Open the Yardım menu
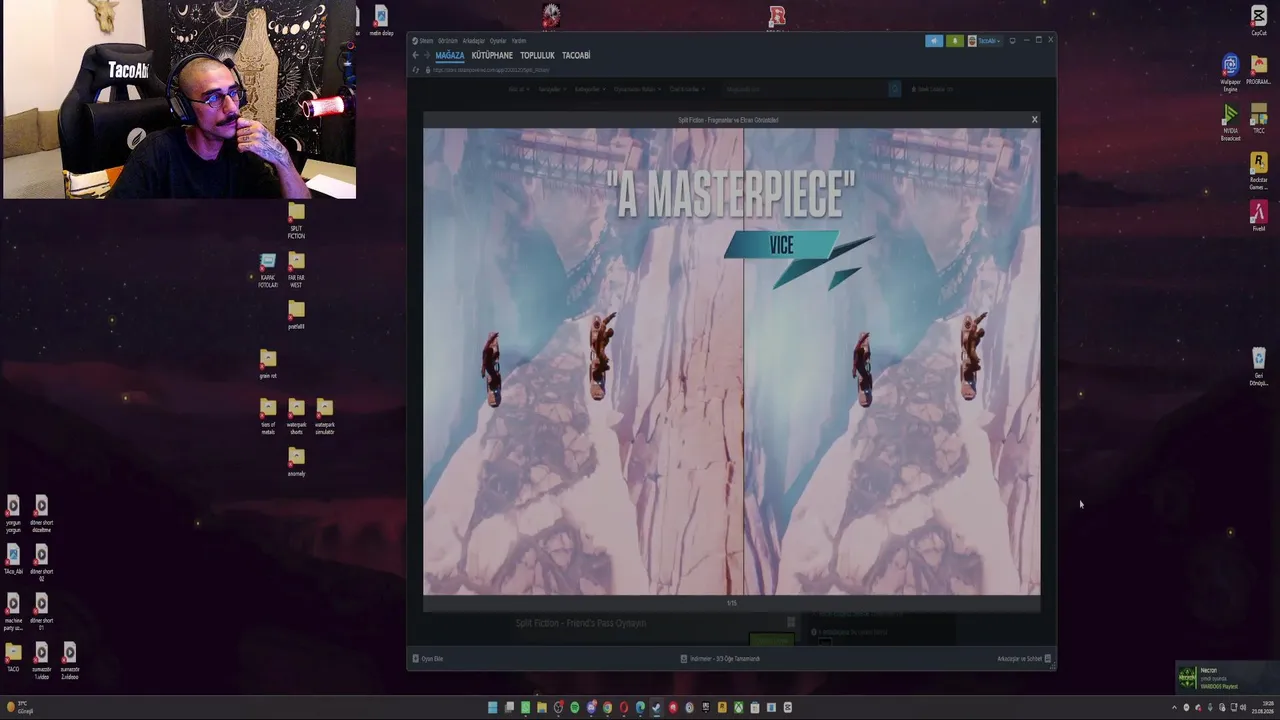The height and width of the screenshot is (720, 1280). pyautogui.click(x=519, y=41)
